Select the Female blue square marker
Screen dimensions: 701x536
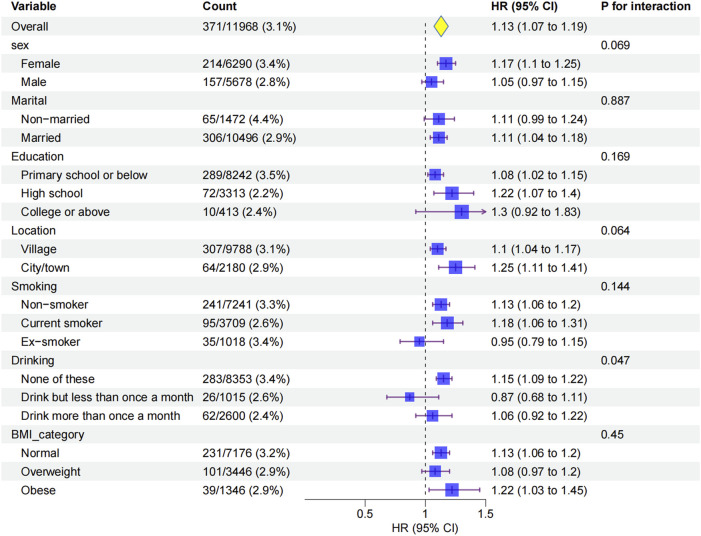point(446,64)
